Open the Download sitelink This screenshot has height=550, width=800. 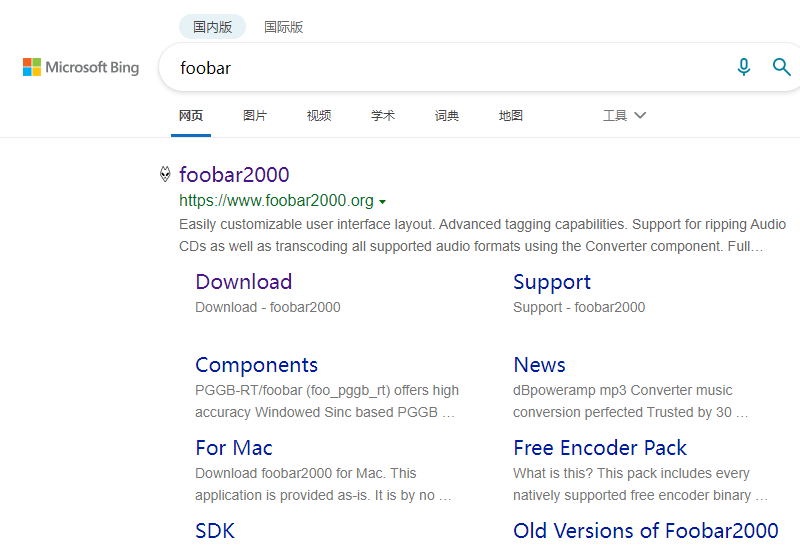[243, 282]
